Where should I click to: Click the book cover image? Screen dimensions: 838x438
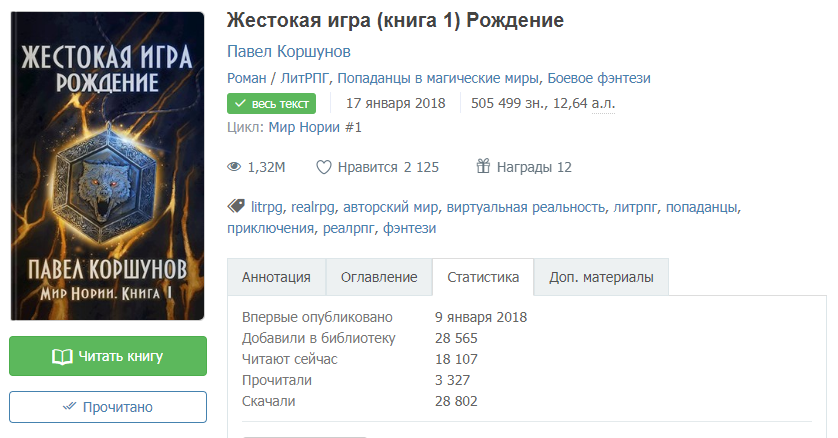pyautogui.click(x=107, y=166)
